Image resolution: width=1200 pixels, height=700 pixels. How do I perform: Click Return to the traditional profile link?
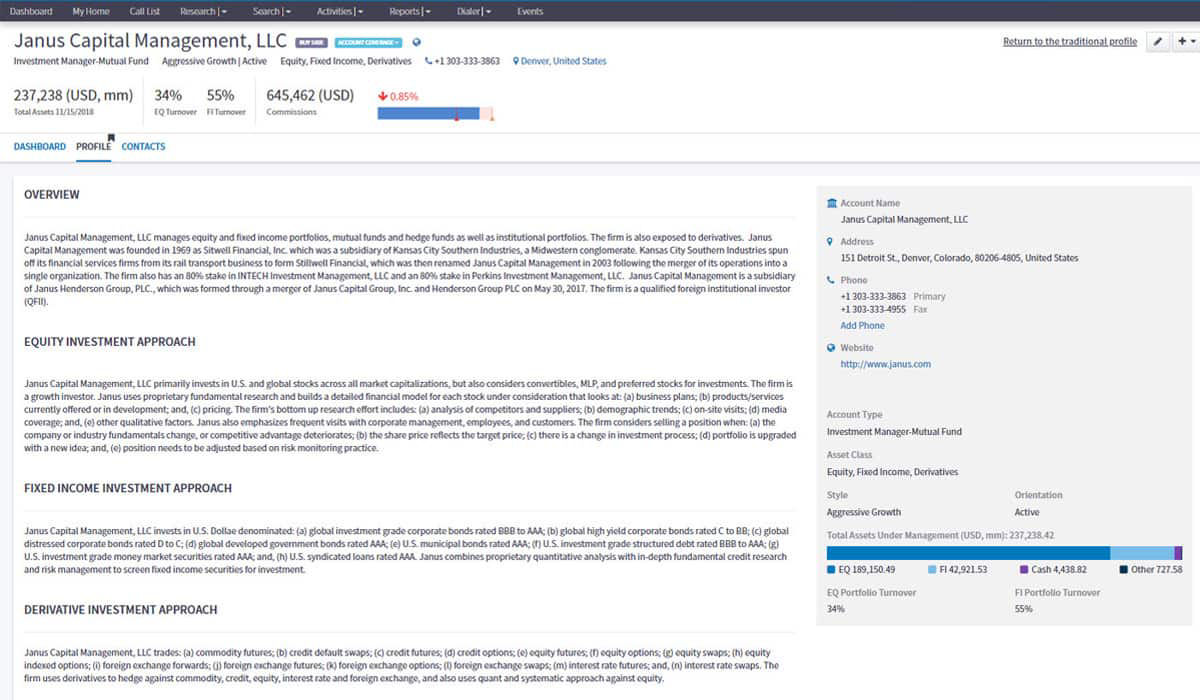tap(1070, 42)
